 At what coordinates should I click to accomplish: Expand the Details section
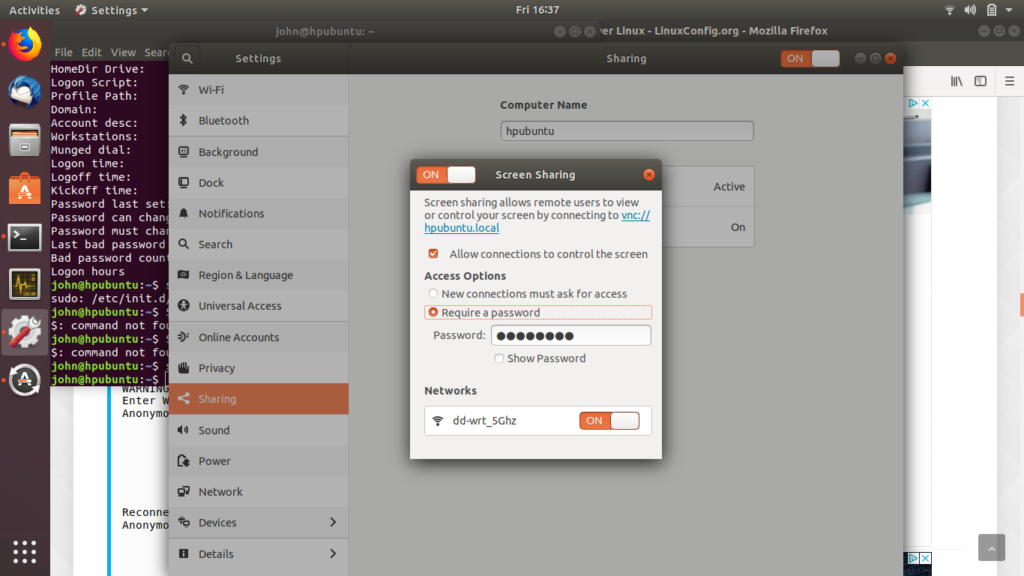pyautogui.click(x=220, y=553)
